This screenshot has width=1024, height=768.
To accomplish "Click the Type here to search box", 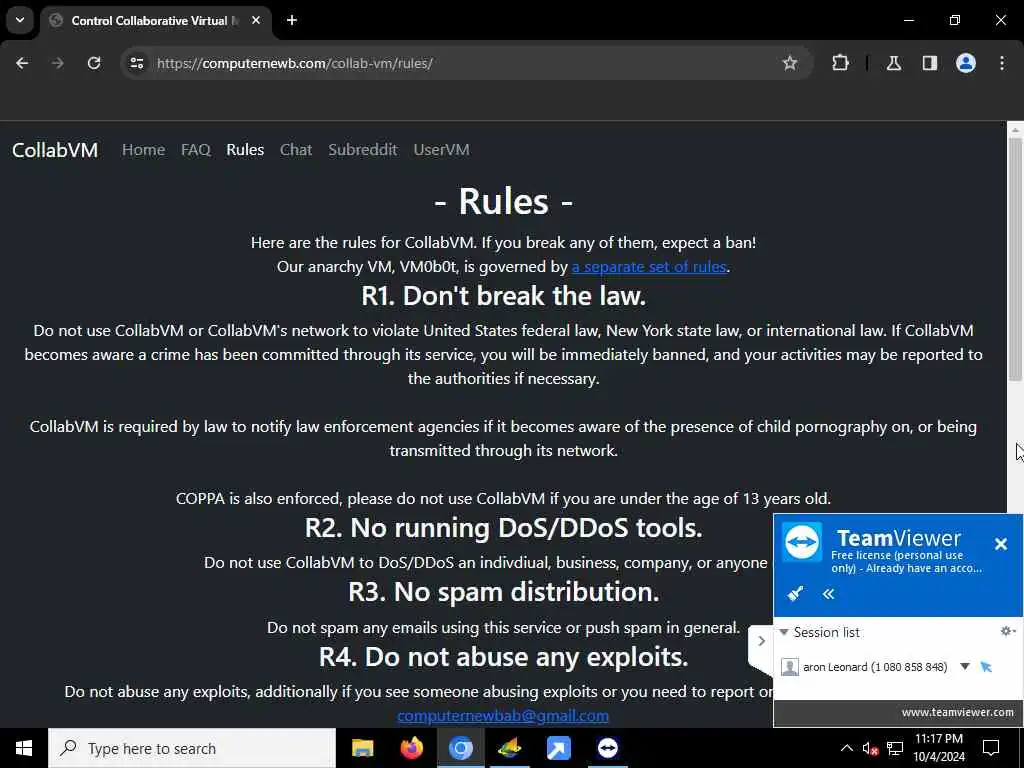I will pyautogui.click(x=192, y=748).
